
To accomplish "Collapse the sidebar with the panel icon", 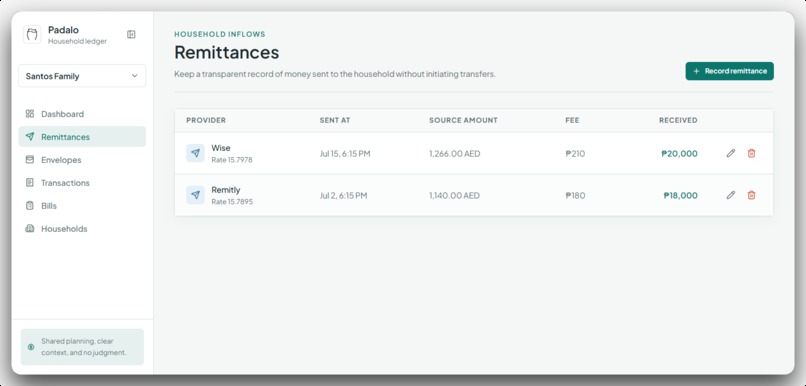I will coord(131,34).
